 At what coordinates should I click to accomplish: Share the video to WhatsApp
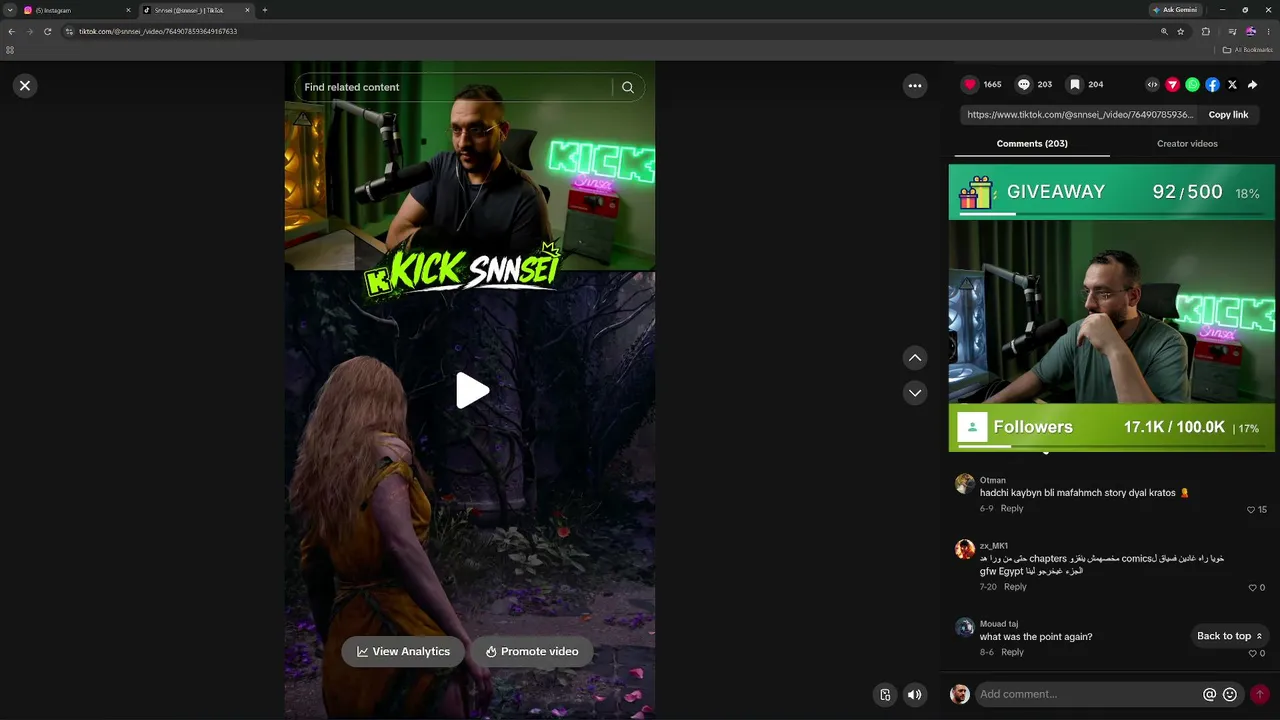(x=1192, y=85)
